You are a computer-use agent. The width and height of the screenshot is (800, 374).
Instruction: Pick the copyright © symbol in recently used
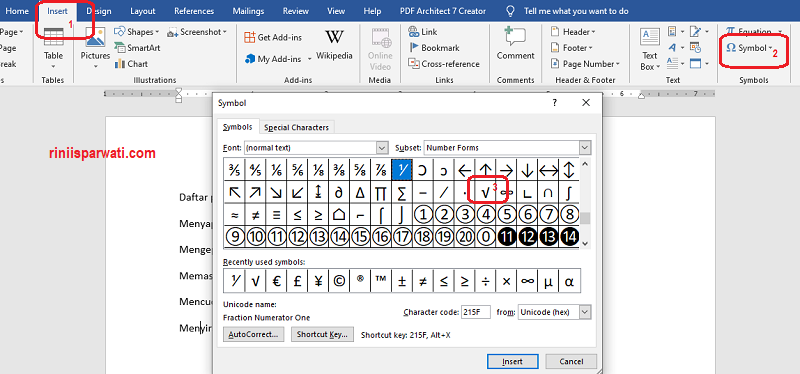[339, 281]
